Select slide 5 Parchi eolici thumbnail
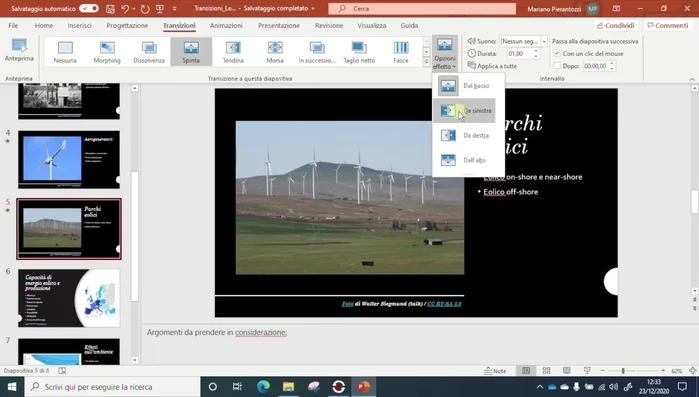Viewport: 699px width, 397px height. tap(69, 229)
